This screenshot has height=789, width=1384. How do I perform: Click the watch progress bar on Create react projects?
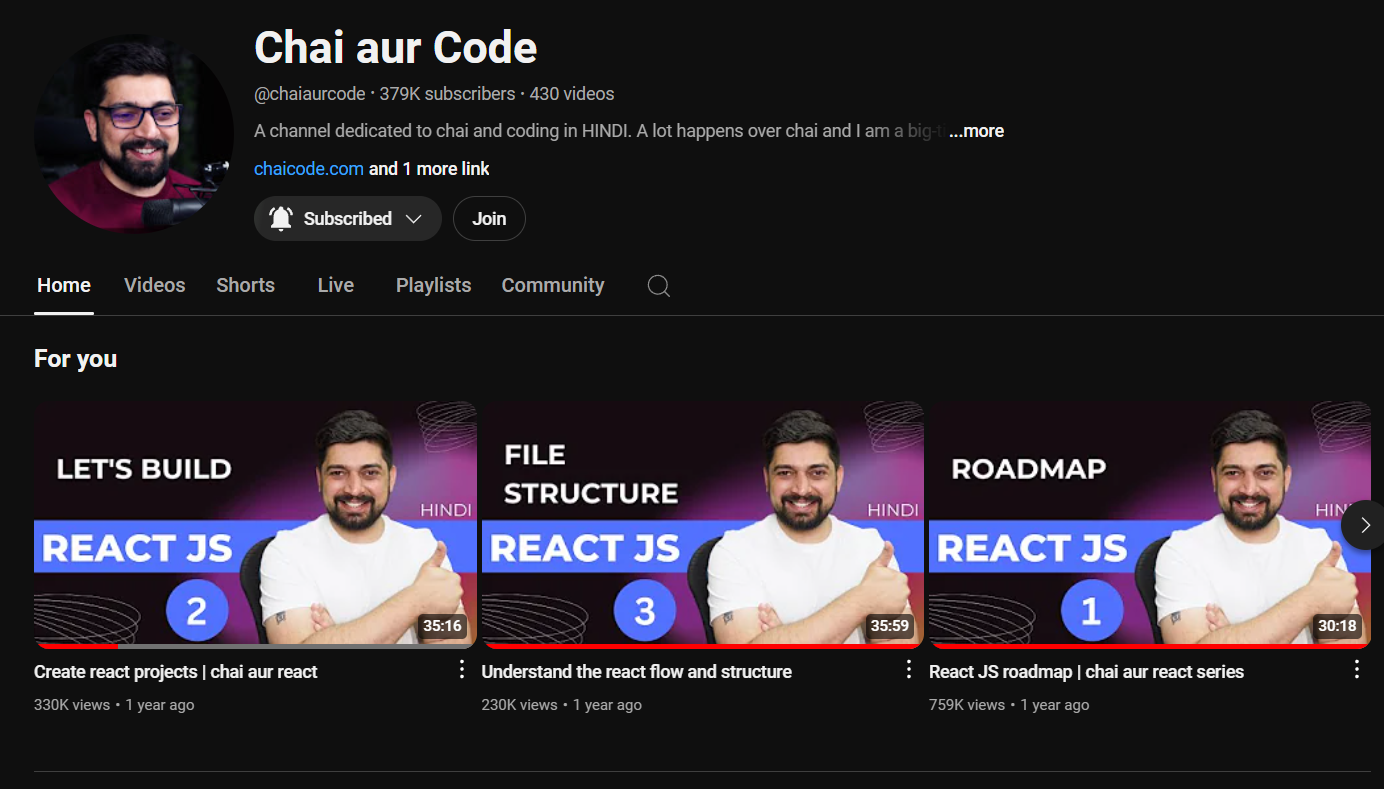click(255, 646)
